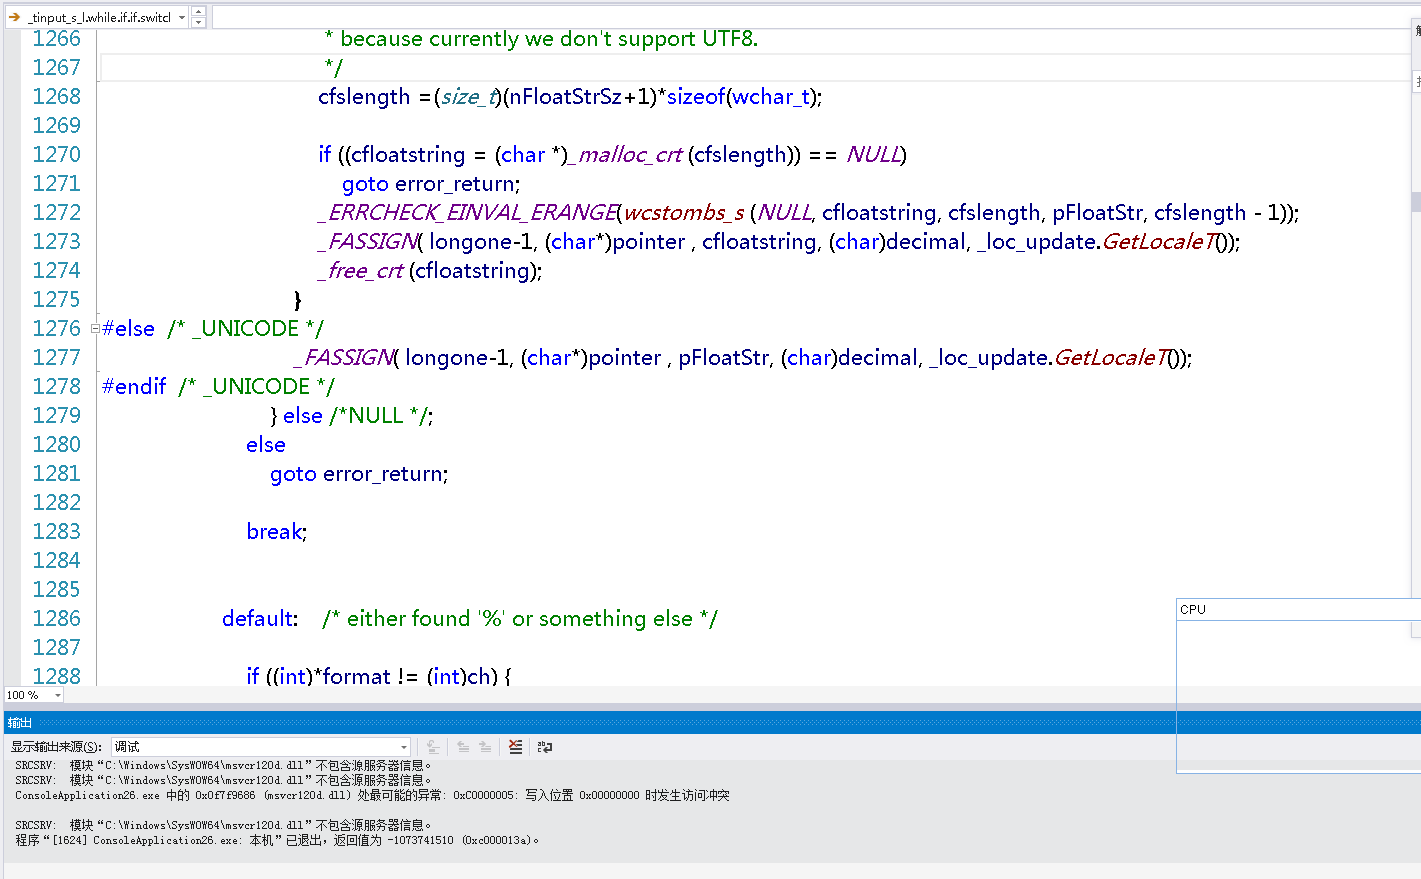Clear all output text
This screenshot has width=1421, height=879.
click(x=515, y=746)
